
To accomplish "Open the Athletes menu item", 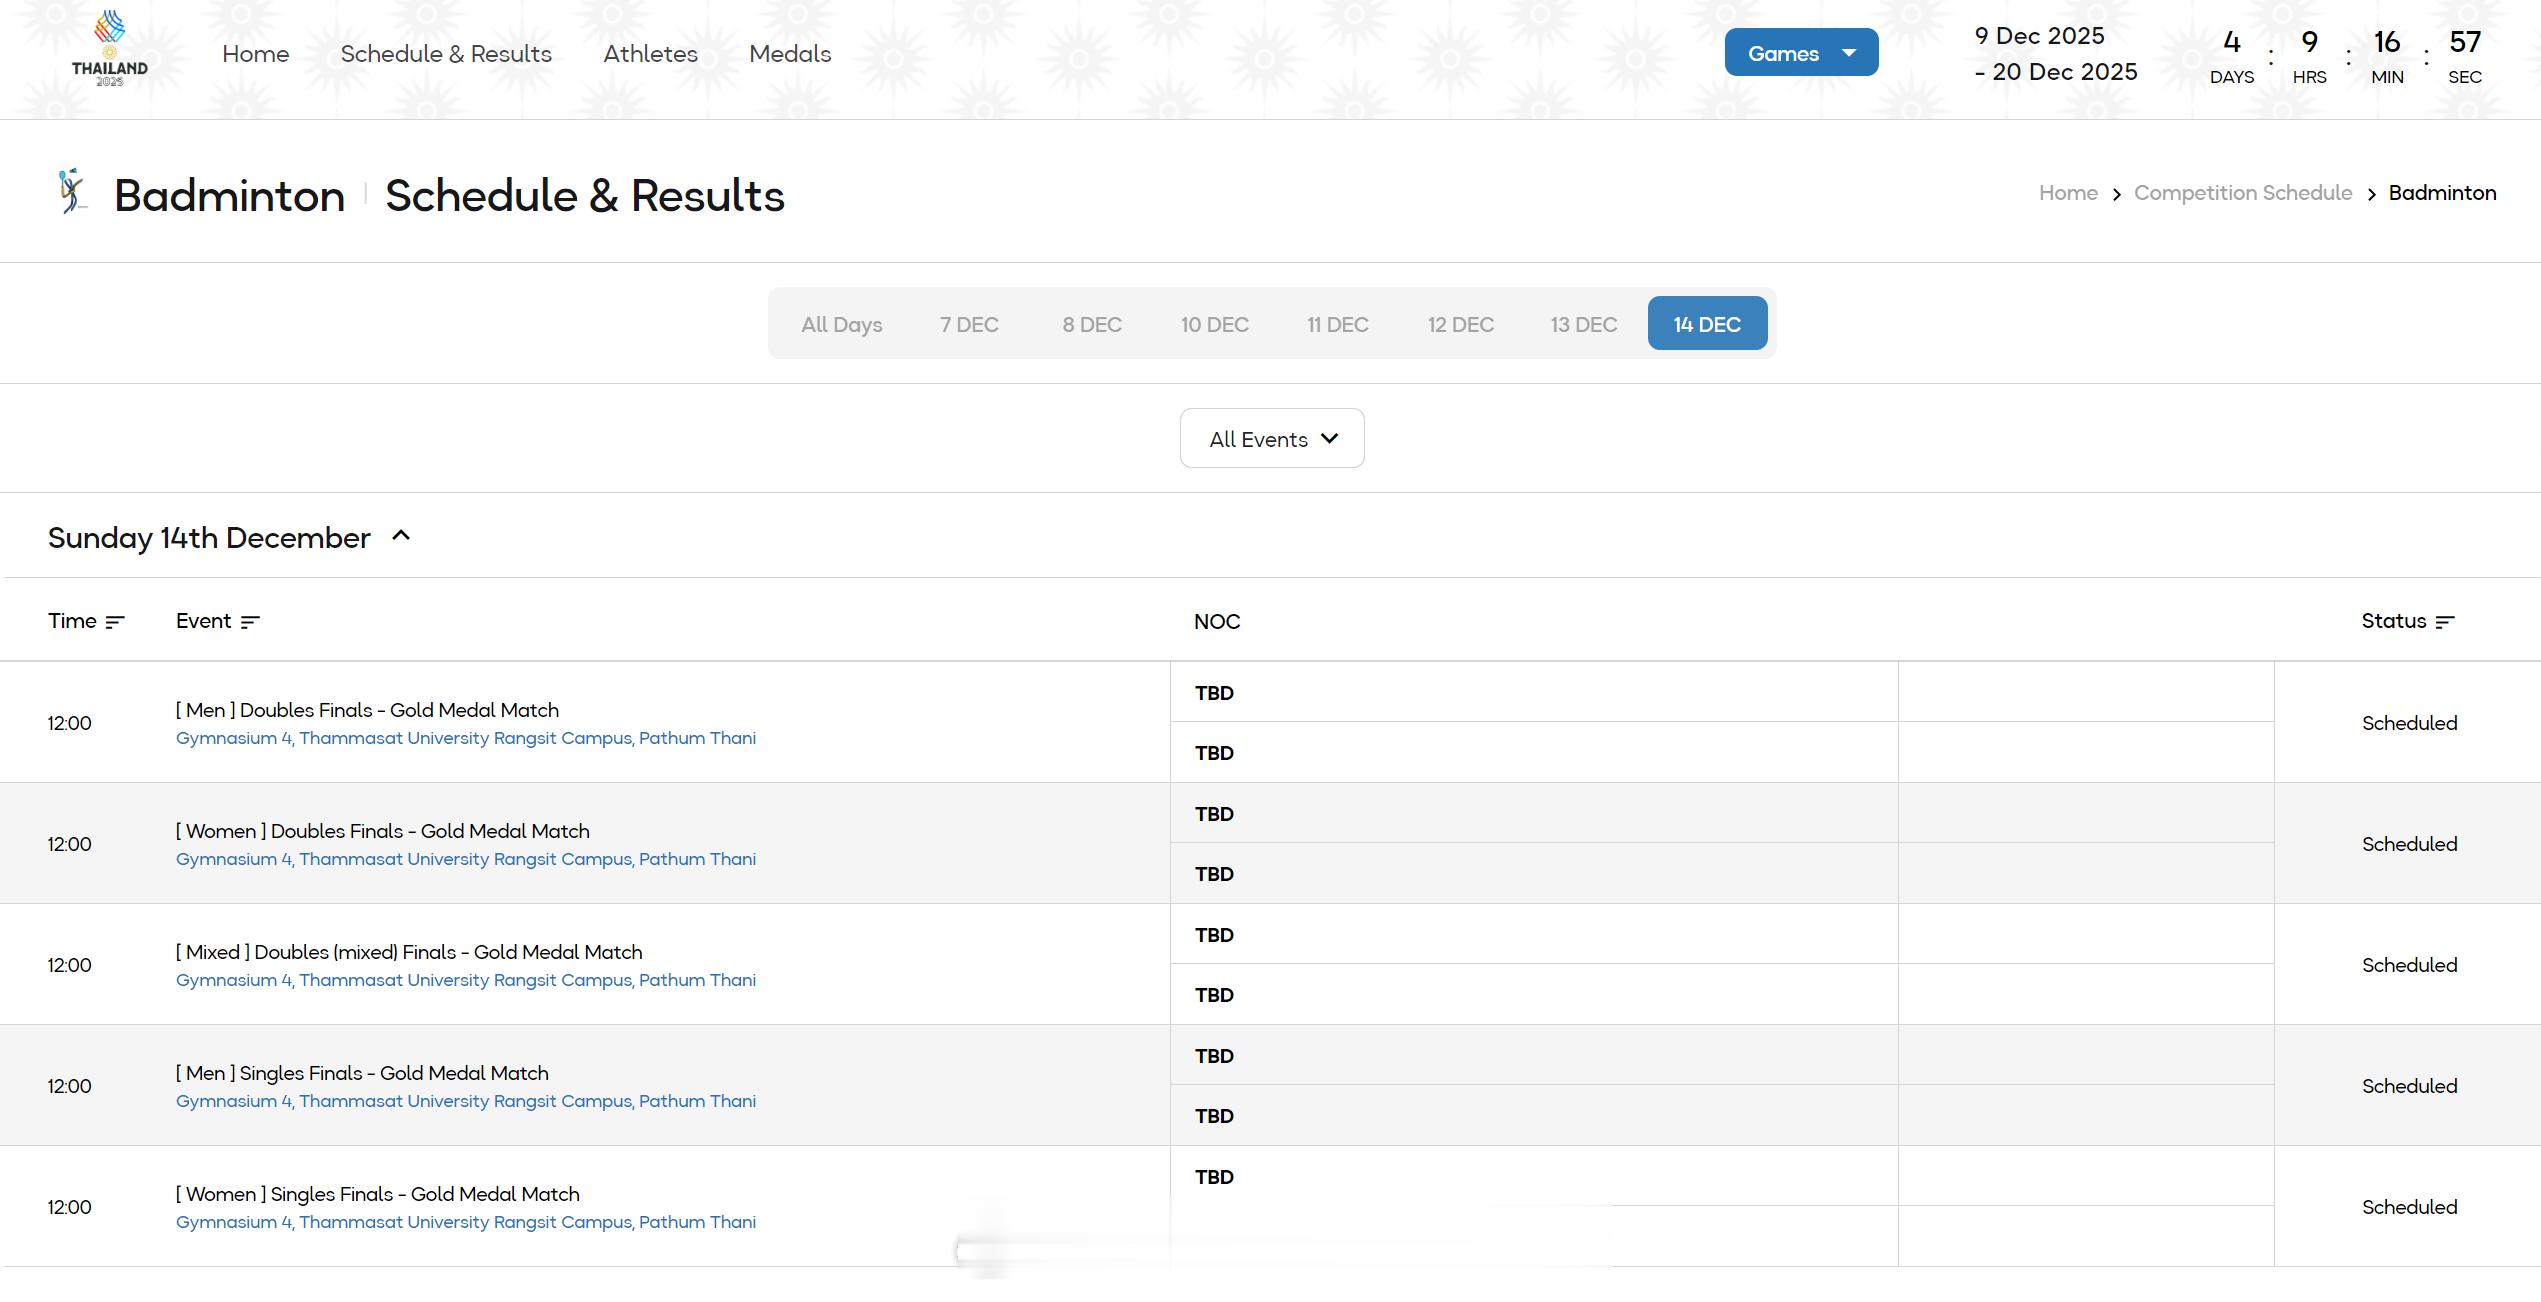I will click(x=650, y=54).
